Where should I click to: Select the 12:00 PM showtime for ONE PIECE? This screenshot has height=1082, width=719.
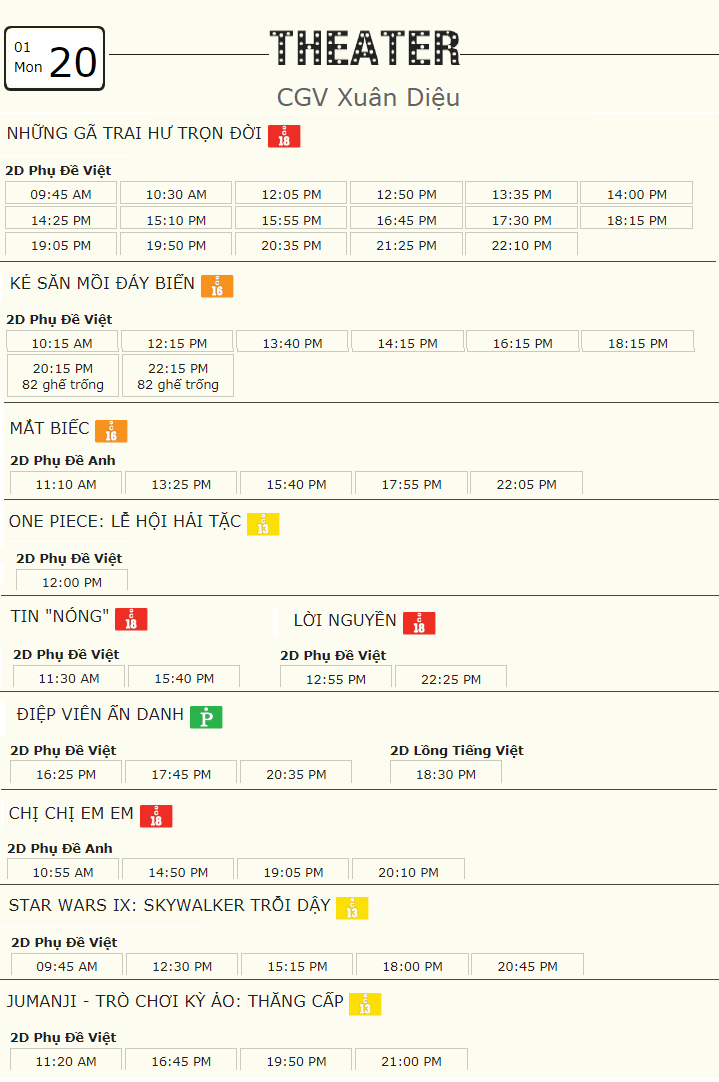[x=72, y=581]
